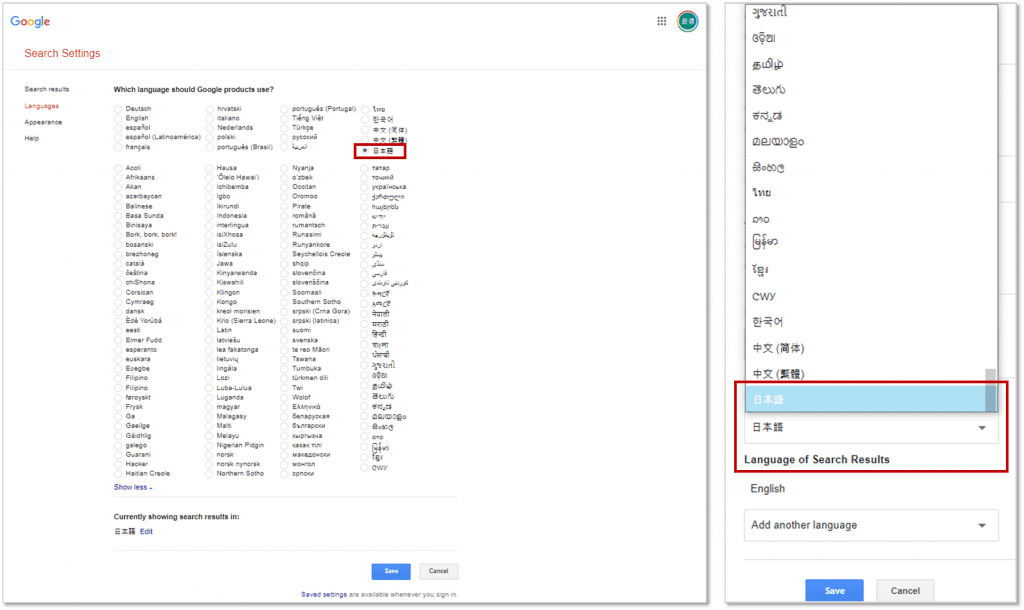Select the svenska radio button
This screenshot has width=1024, height=610.
tap(284, 340)
